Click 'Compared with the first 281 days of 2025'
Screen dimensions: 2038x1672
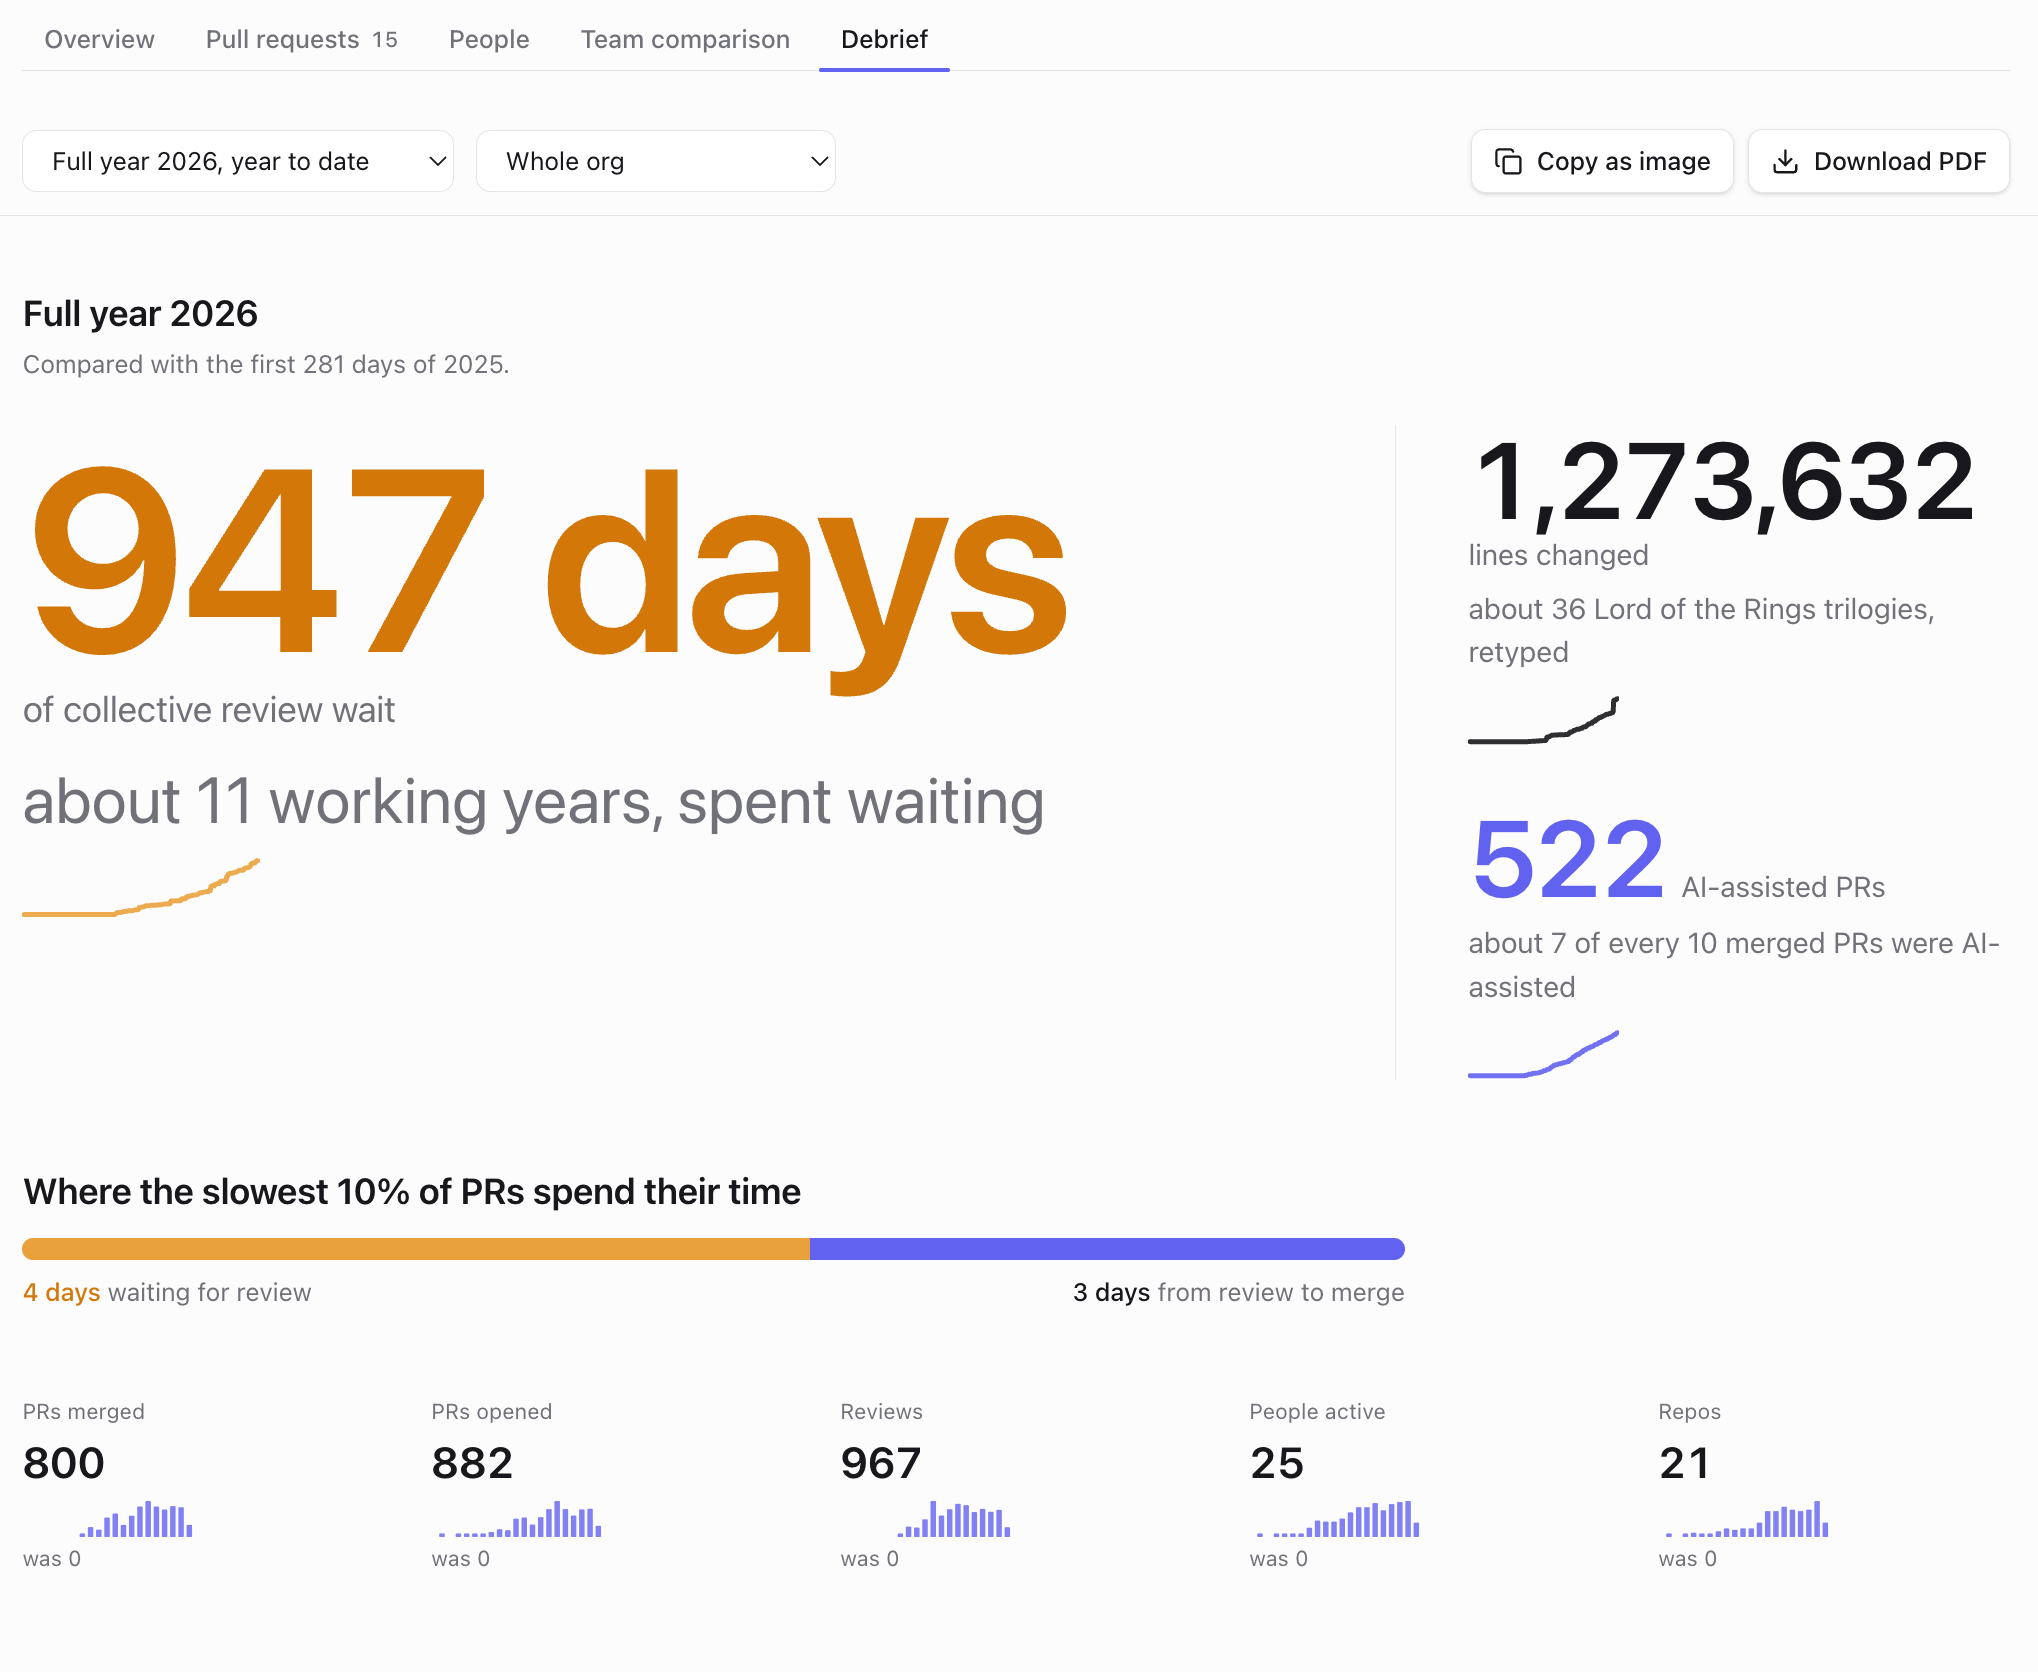tap(266, 364)
